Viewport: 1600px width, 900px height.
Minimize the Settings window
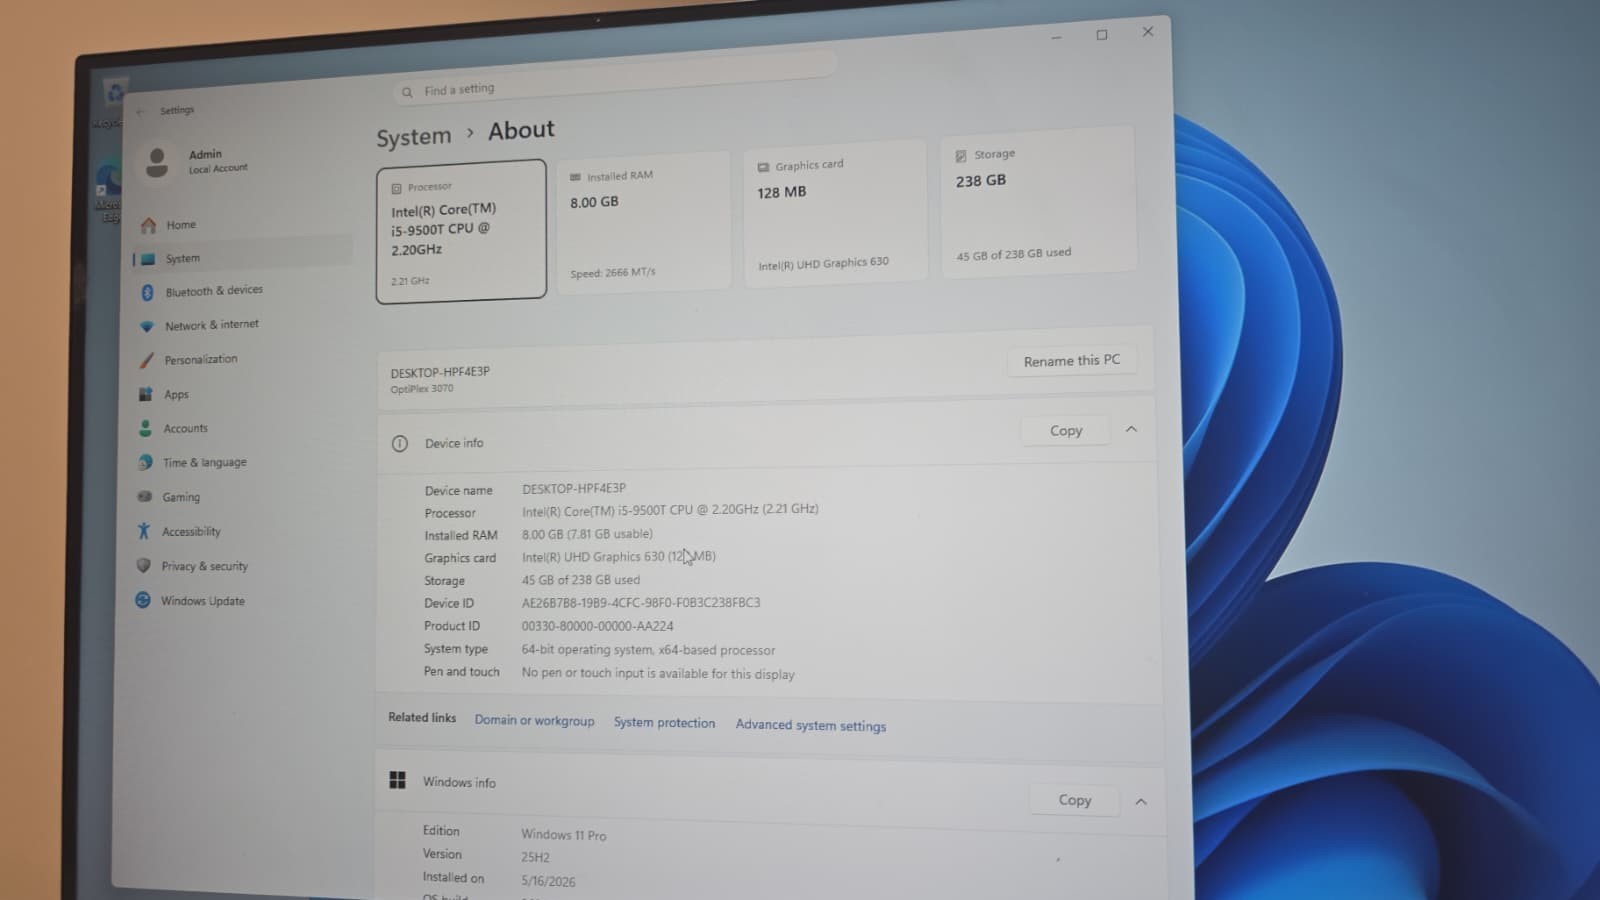(x=1056, y=37)
